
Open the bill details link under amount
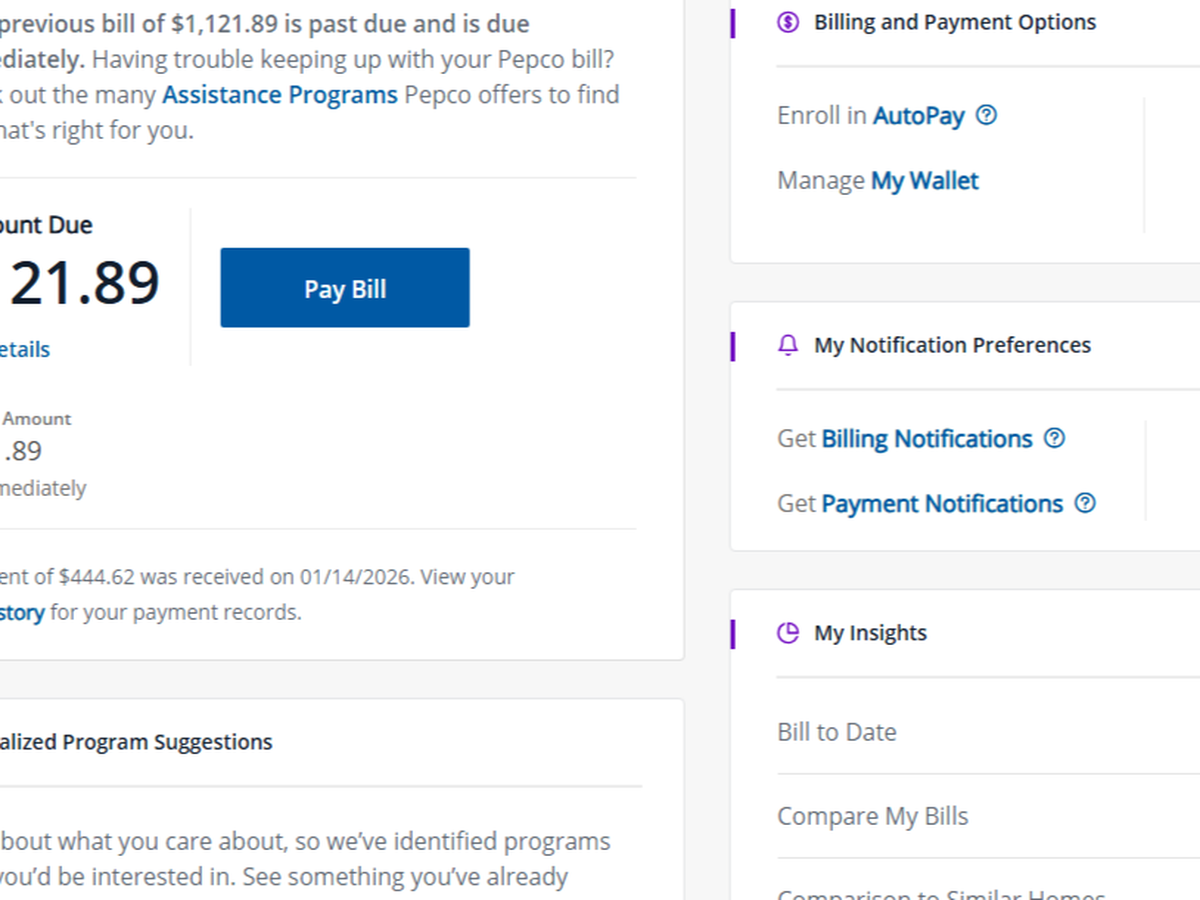24,349
